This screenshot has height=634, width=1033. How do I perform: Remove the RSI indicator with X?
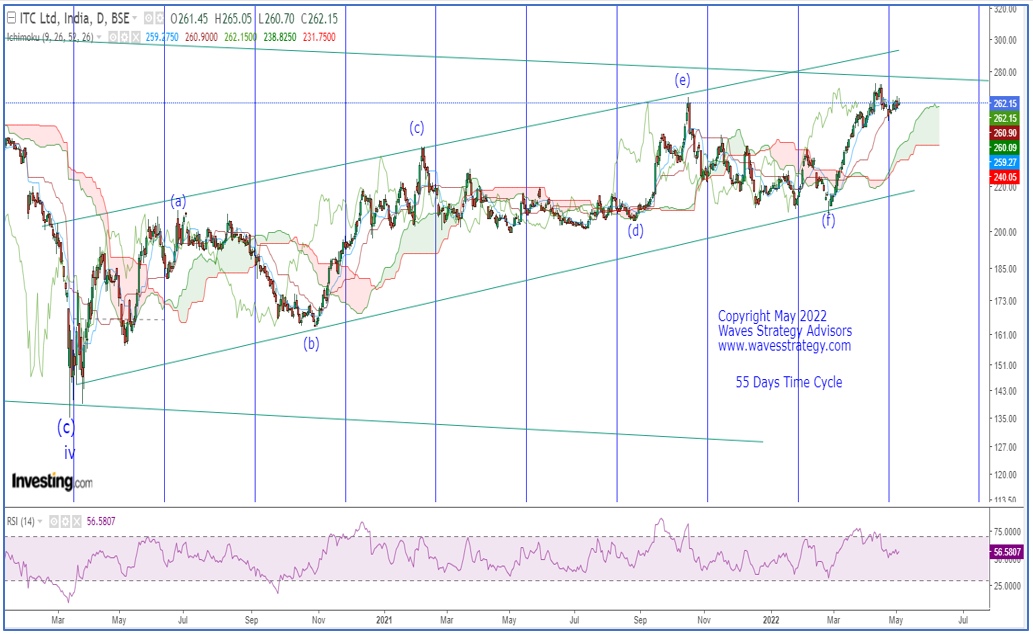click(x=76, y=521)
